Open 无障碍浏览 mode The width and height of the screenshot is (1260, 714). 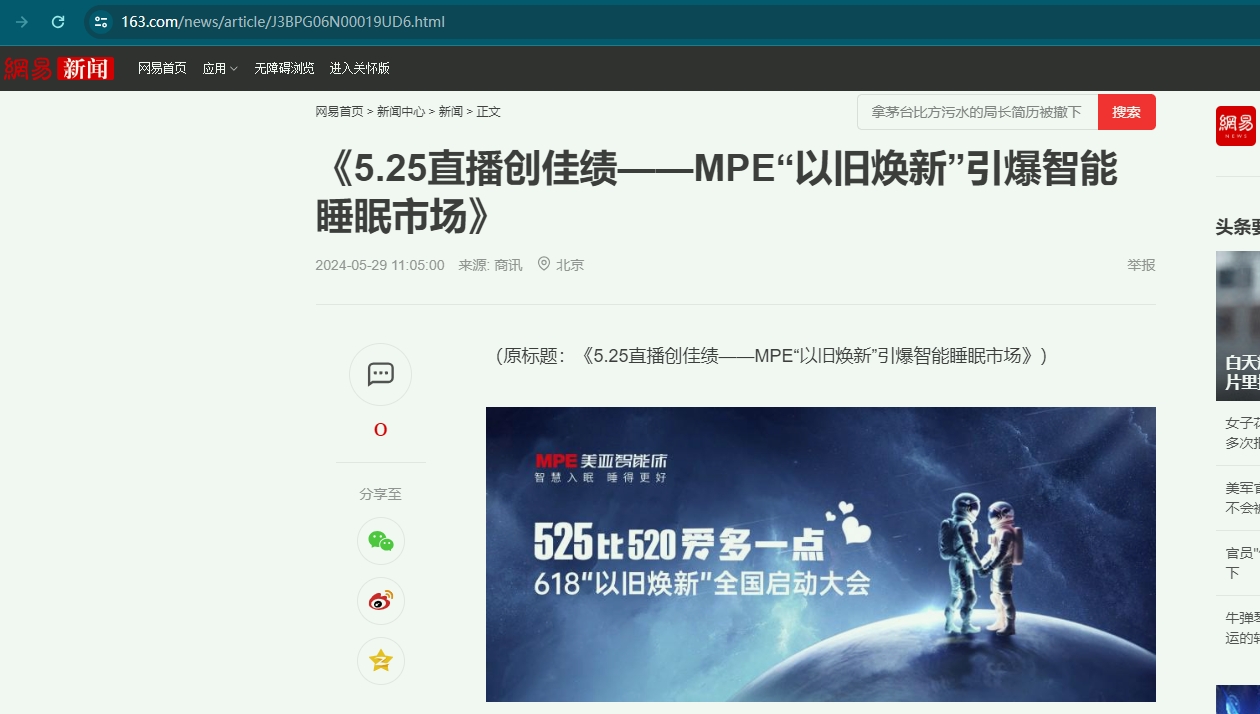tap(284, 68)
